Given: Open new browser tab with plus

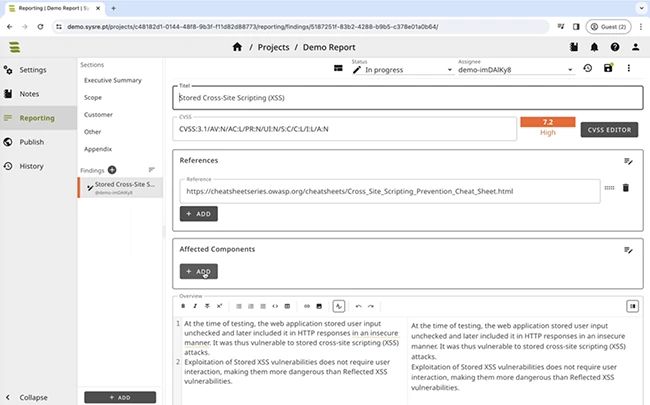Looking at the screenshot, I should [x=113, y=8].
